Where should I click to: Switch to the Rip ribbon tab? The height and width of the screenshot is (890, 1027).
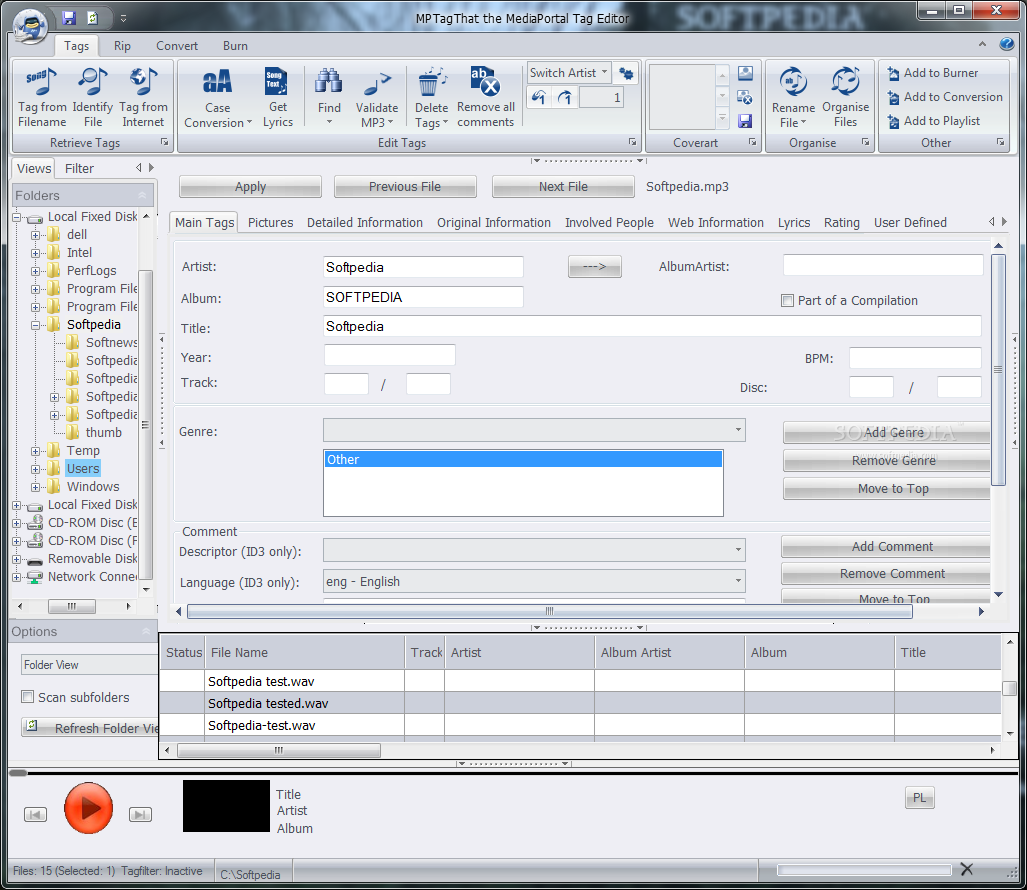pos(122,46)
